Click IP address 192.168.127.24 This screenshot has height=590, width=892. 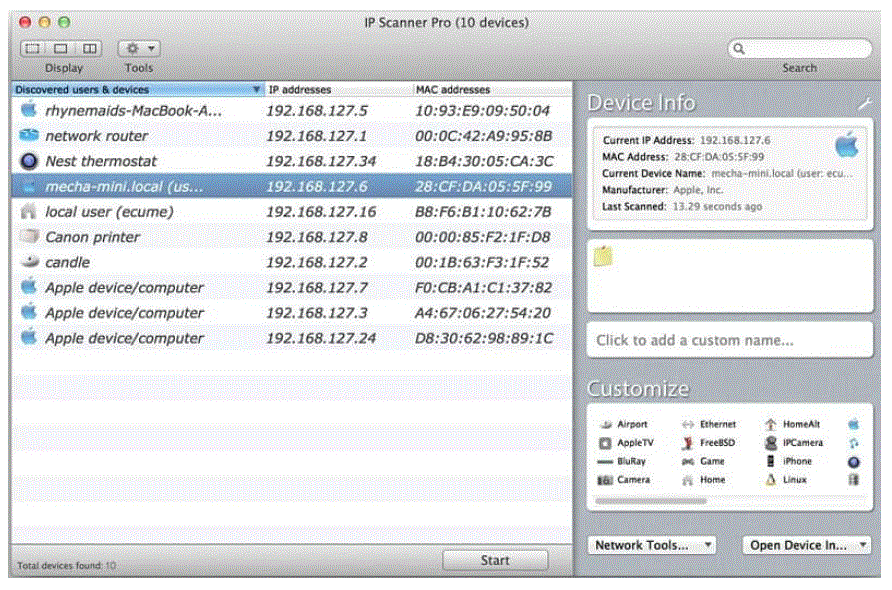(x=321, y=338)
